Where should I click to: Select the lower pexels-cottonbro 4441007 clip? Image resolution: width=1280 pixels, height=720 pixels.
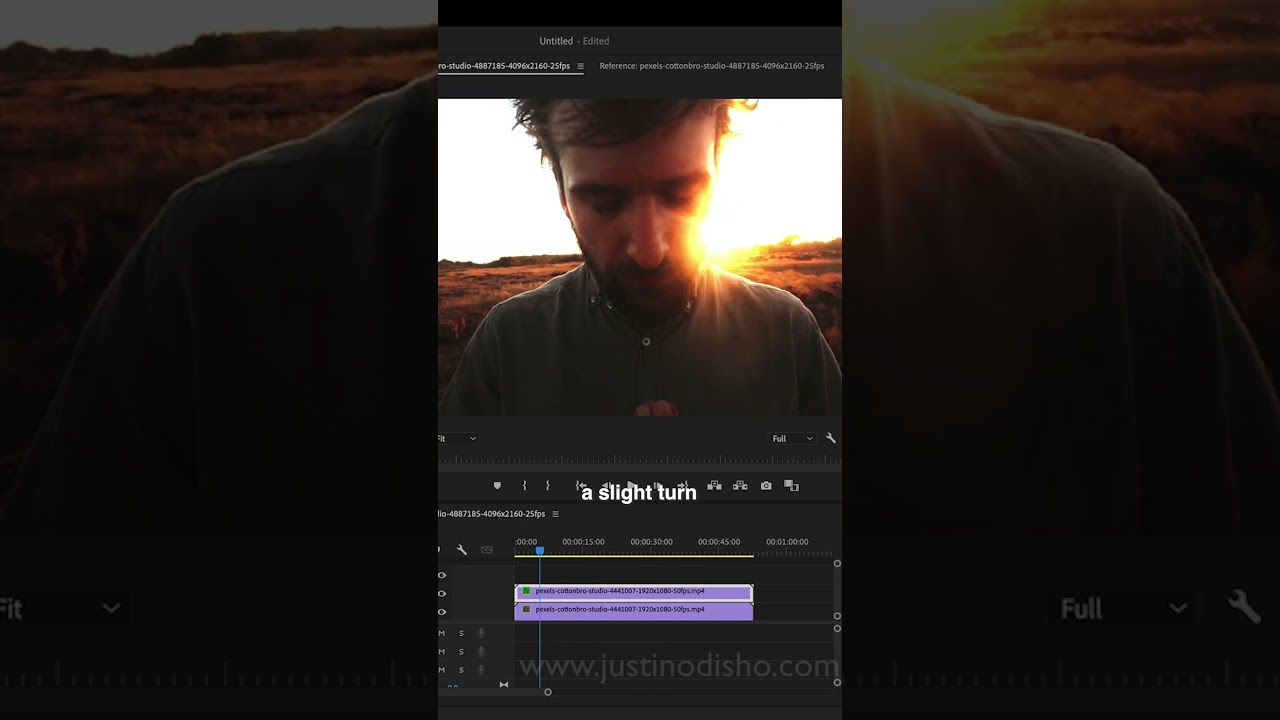pos(634,610)
